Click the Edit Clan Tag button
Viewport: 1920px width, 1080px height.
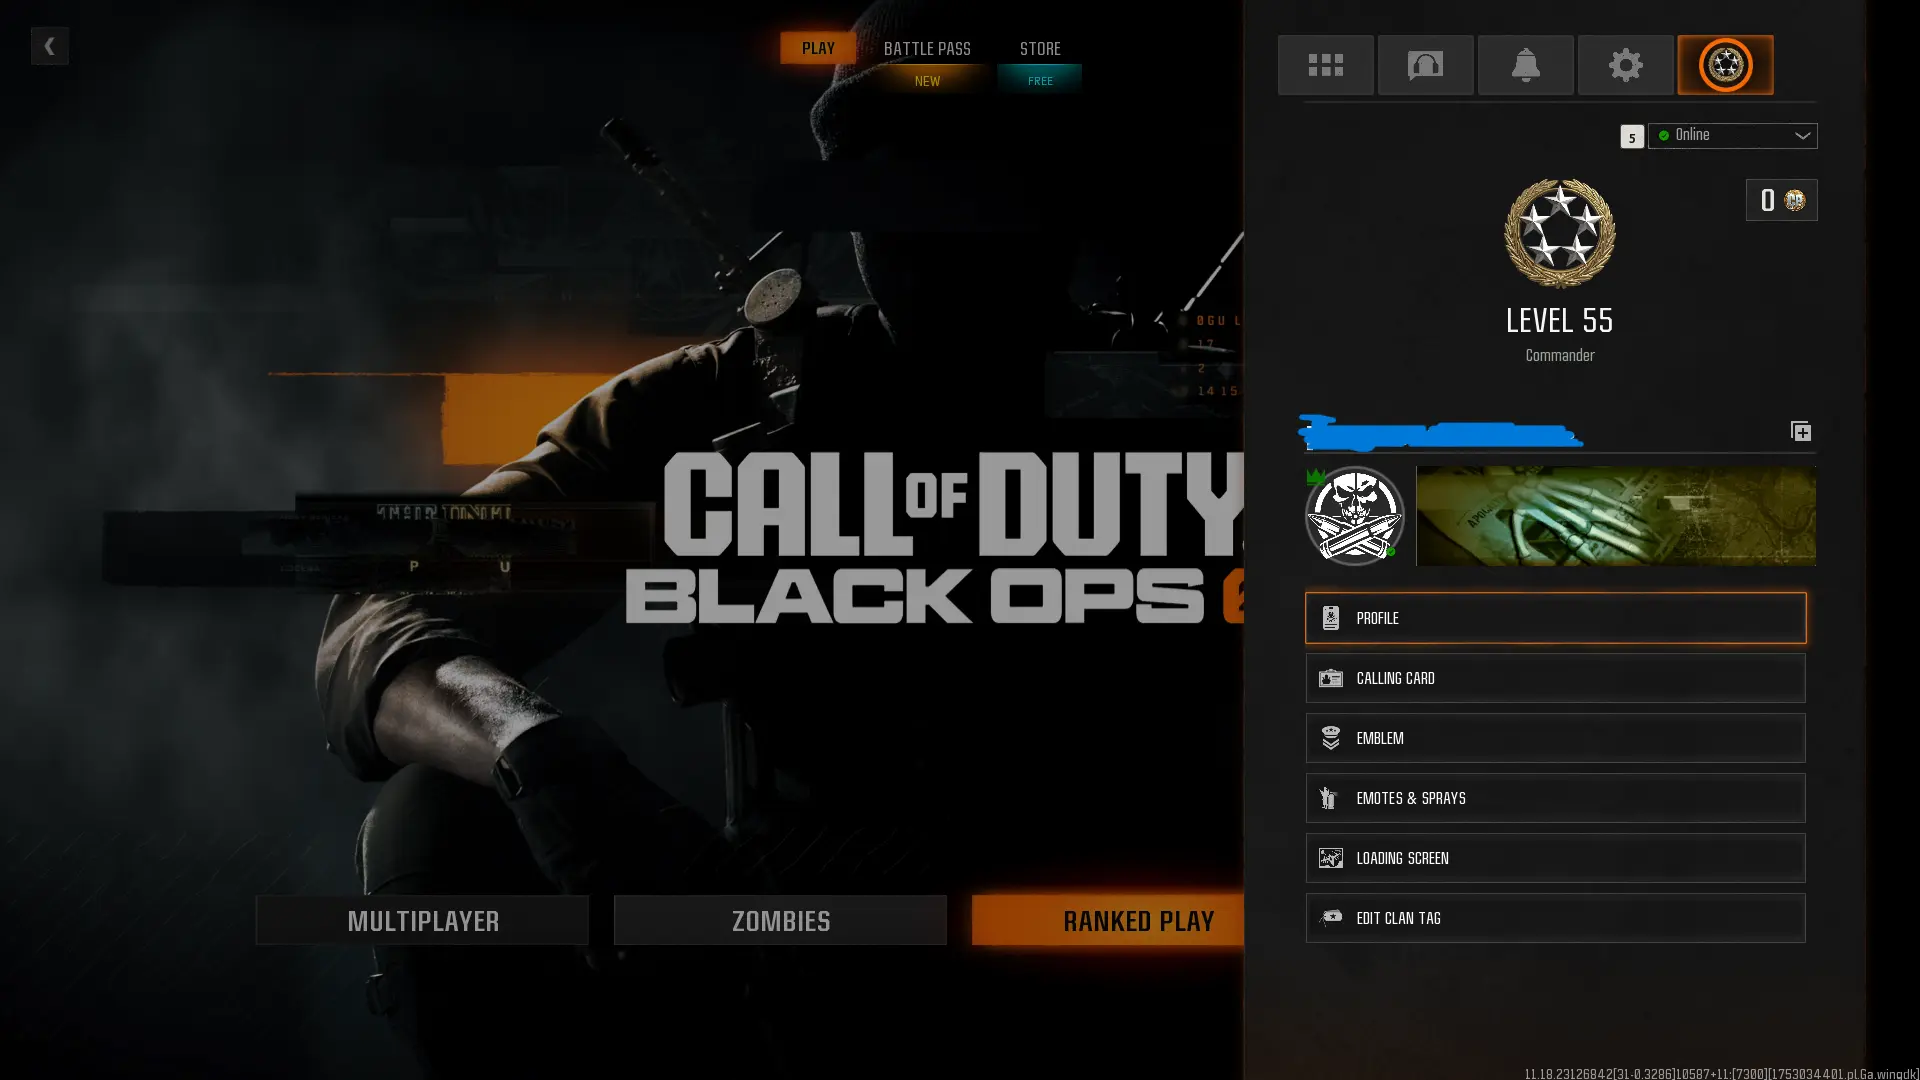1555,918
